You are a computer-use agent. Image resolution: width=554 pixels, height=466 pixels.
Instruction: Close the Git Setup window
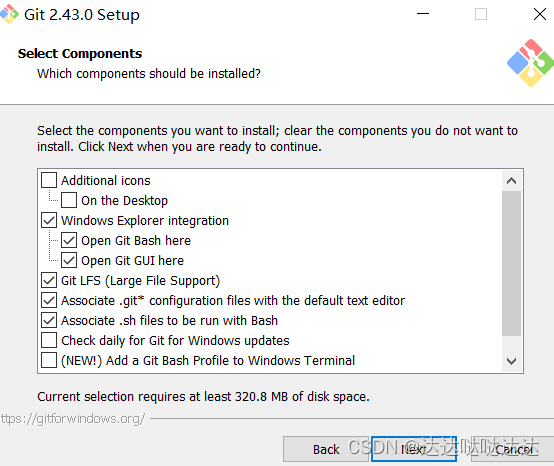point(540,14)
